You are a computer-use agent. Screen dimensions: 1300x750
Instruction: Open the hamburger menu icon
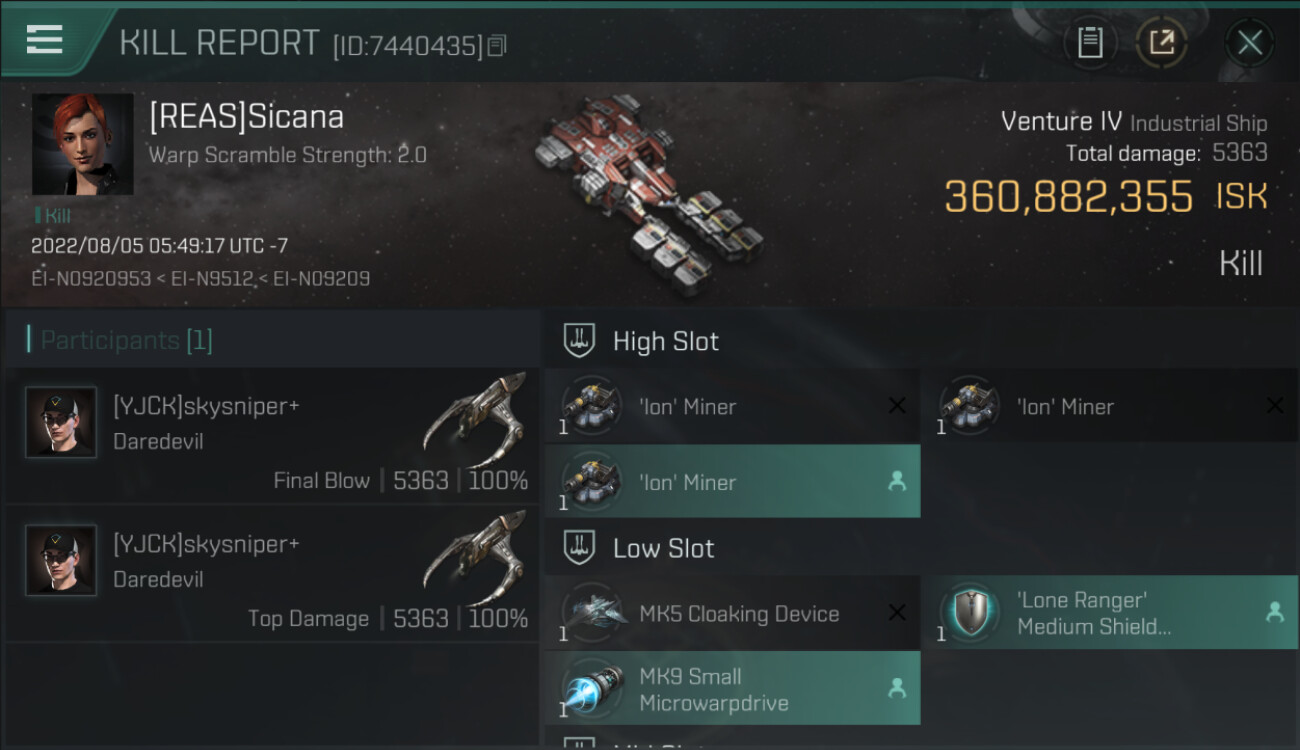point(45,40)
